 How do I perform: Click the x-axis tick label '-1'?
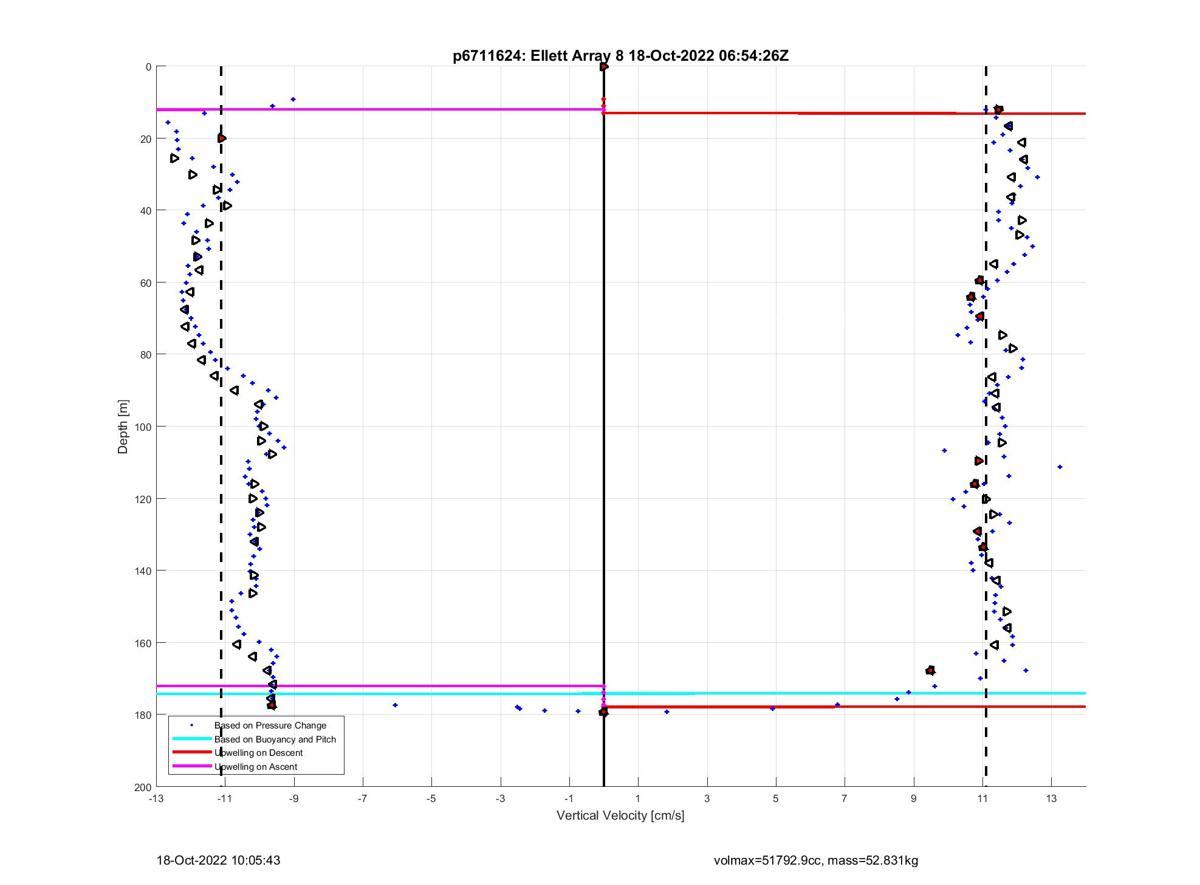tap(569, 799)
